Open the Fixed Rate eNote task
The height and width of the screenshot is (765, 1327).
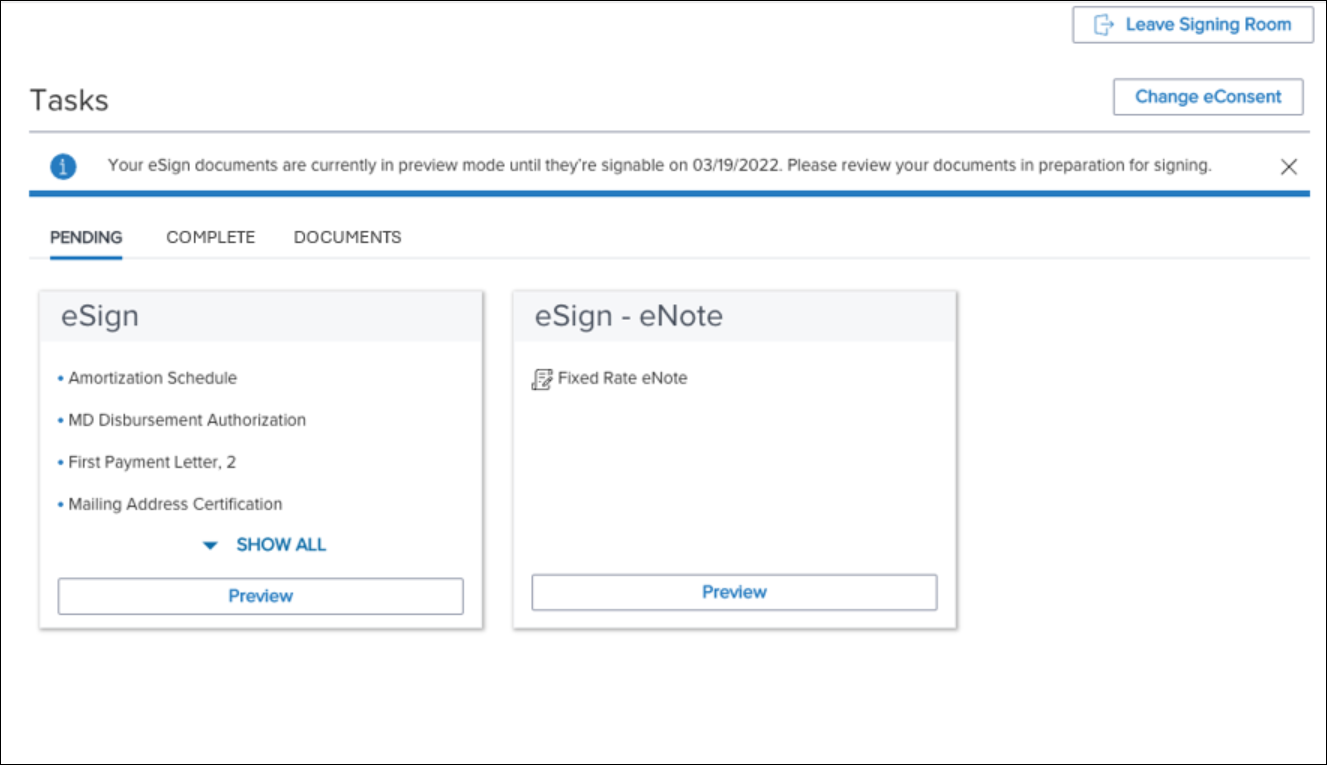click(612, 378)
